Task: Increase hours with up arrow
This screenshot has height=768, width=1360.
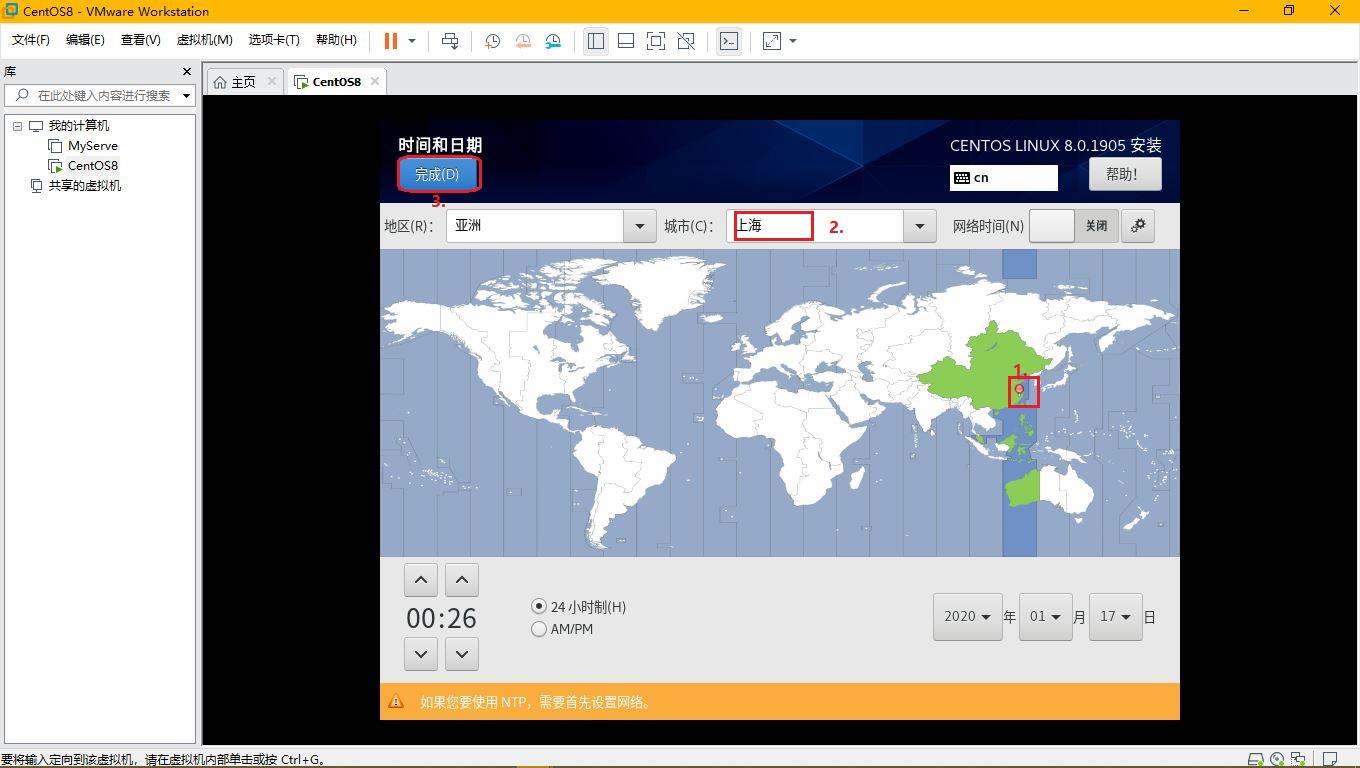Action: click(x=421, y=580)
